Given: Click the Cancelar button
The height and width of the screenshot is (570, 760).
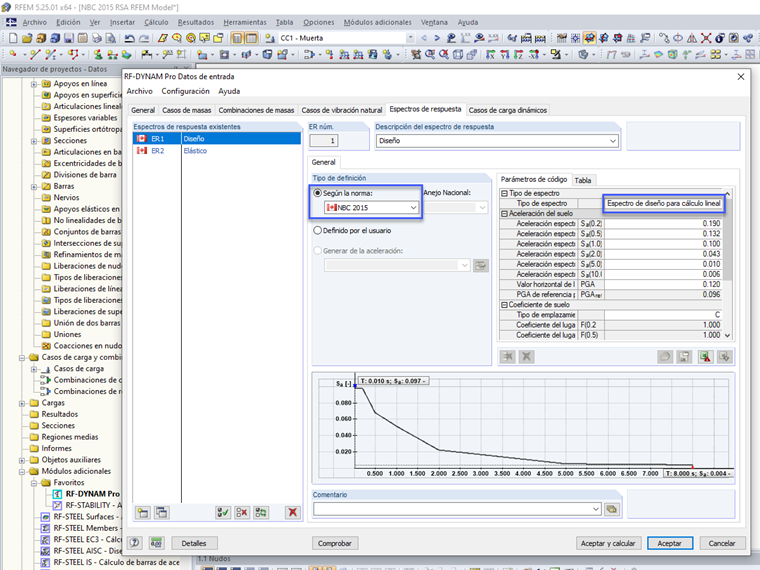Looking at the screenshot, I should (722, 543).
